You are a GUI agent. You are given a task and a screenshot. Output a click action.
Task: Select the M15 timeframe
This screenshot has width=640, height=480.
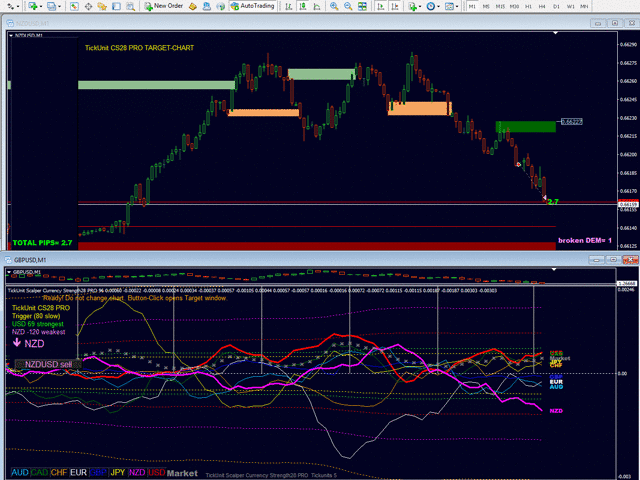(500, 7)
